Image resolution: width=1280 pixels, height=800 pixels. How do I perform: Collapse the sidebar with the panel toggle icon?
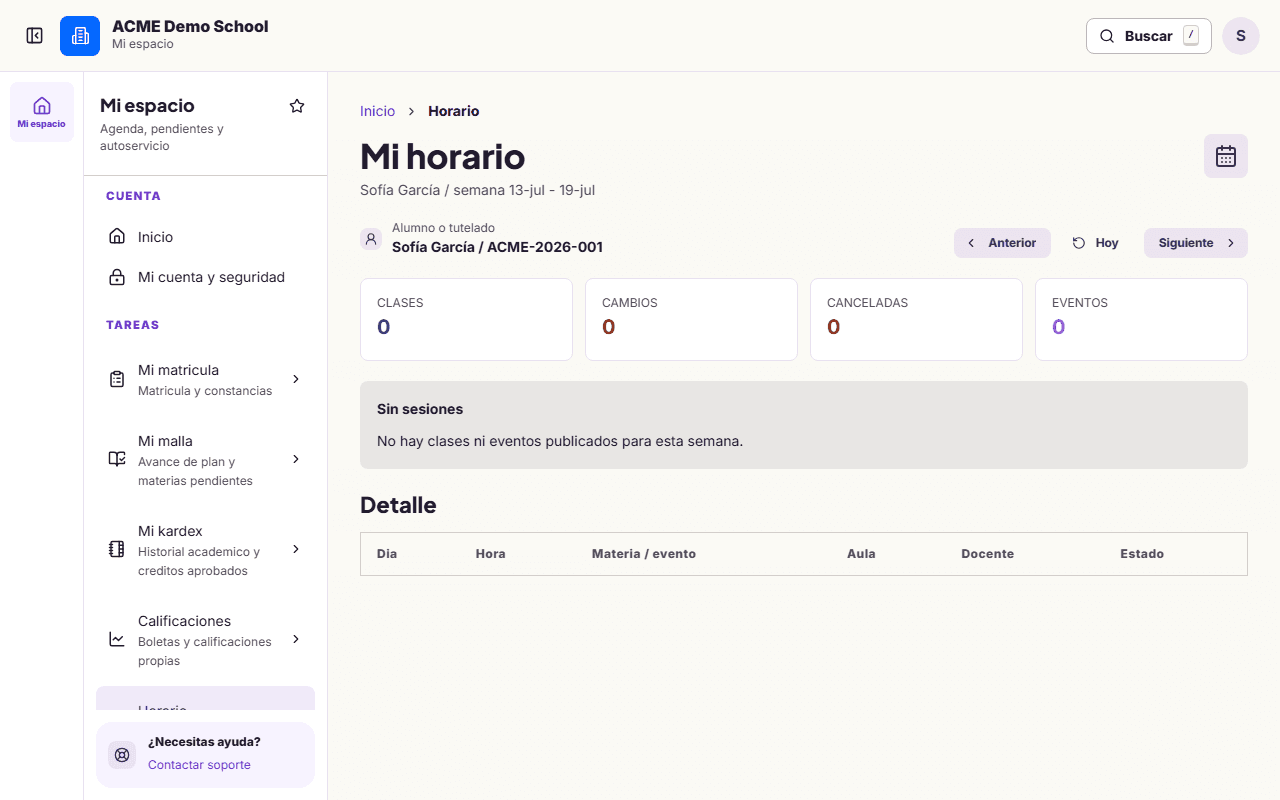35,36
